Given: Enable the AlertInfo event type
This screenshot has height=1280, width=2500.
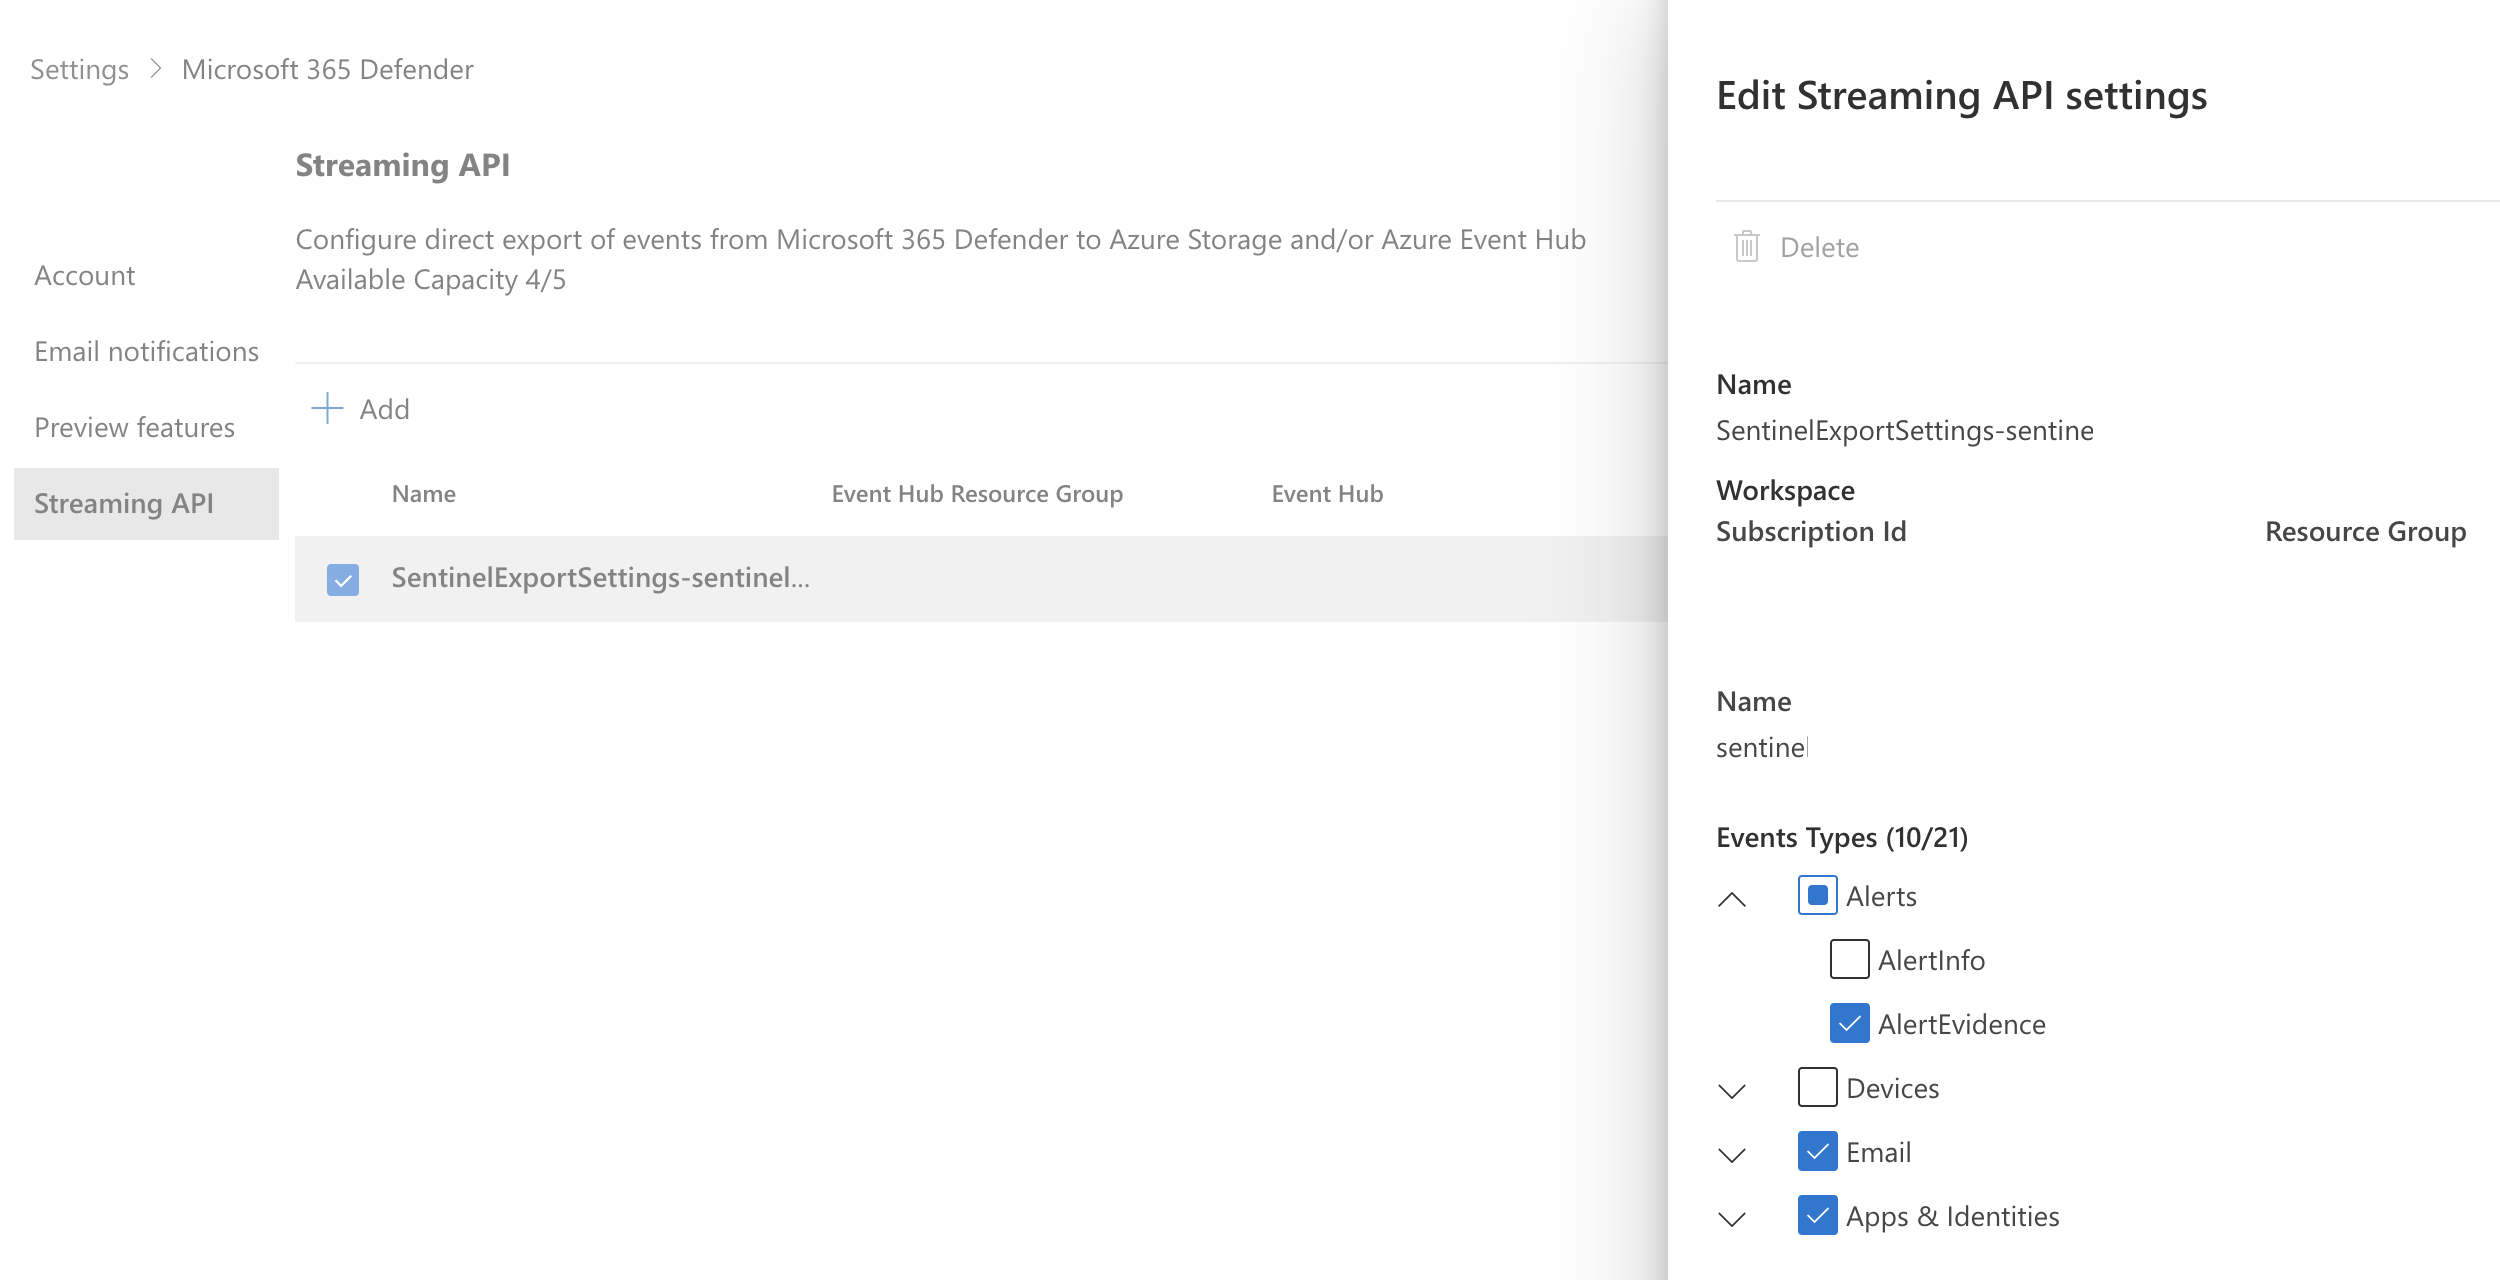Looking at the screenshot, I should [x=1849, y=959].
